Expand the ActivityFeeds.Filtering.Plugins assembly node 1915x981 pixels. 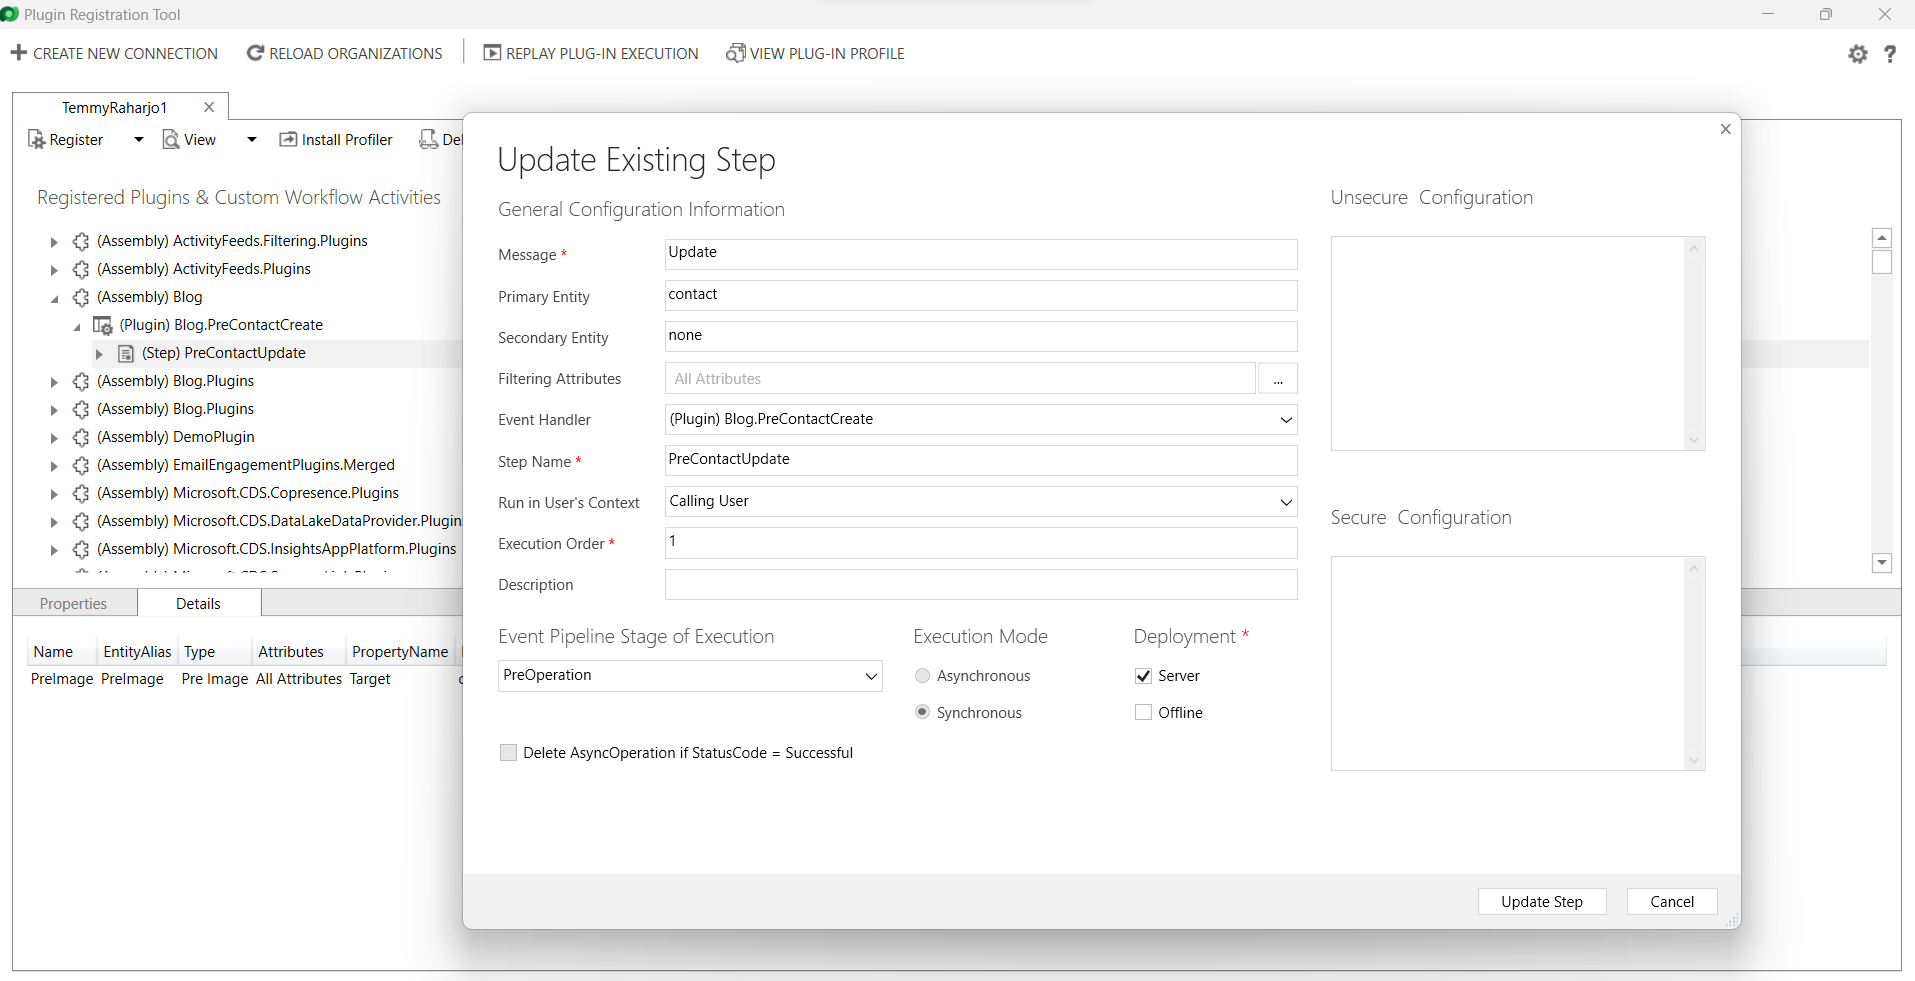54,241
